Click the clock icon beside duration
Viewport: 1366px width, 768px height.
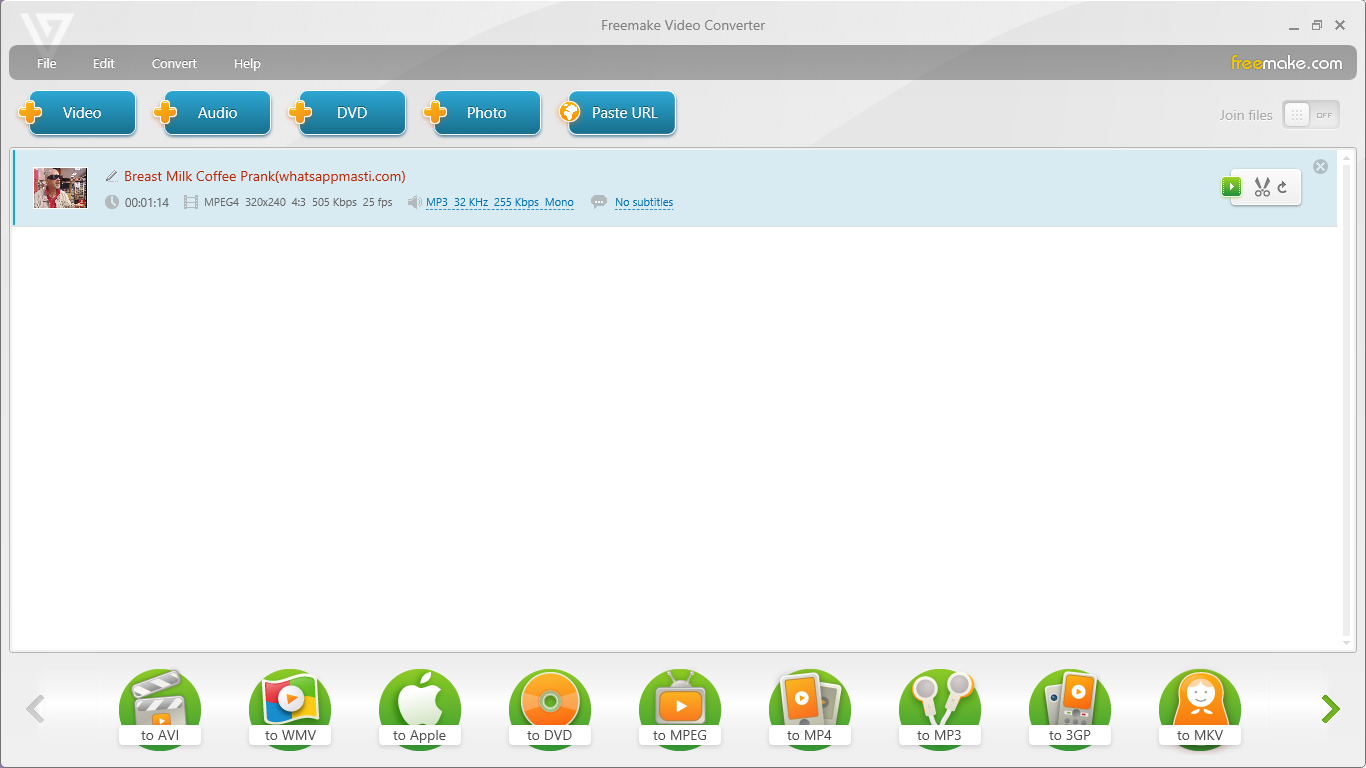click(112, 202)
